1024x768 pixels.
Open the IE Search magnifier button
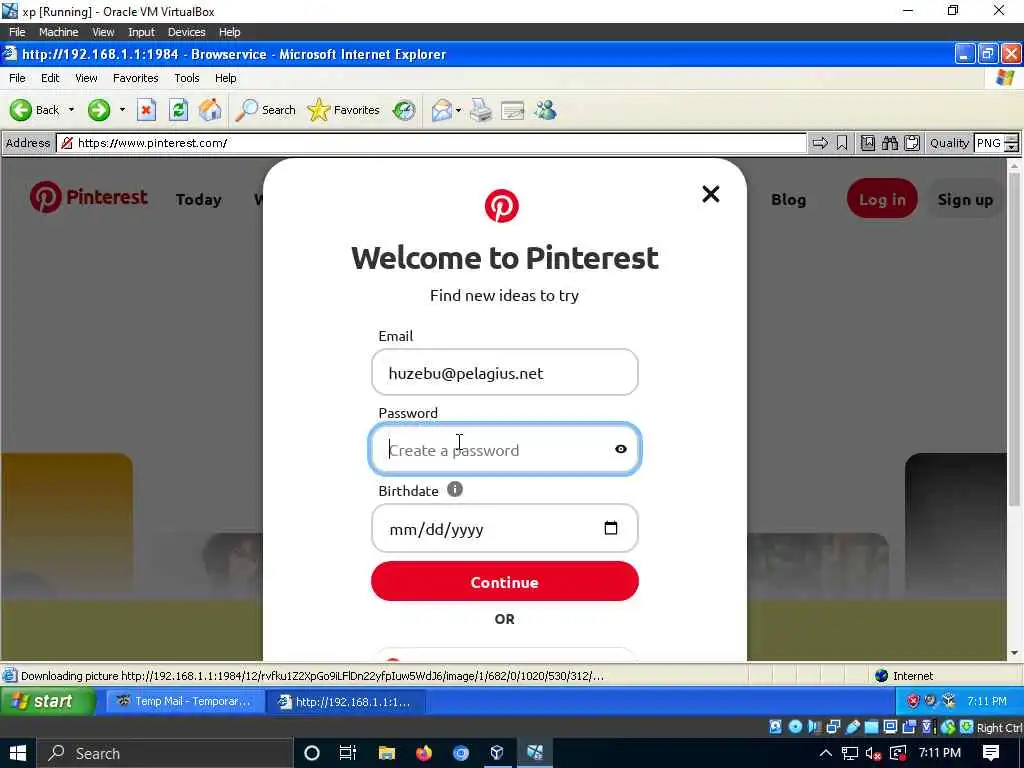click(x=266, y=110)
